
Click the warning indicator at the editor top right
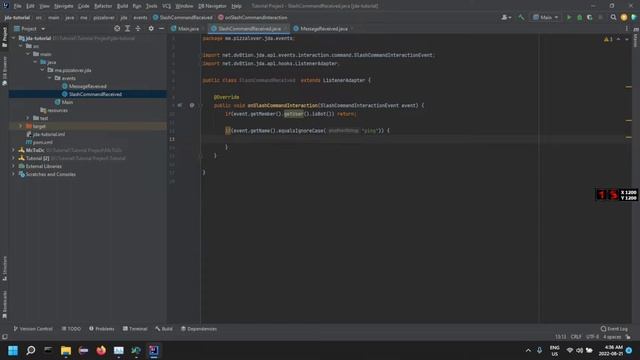608,39
